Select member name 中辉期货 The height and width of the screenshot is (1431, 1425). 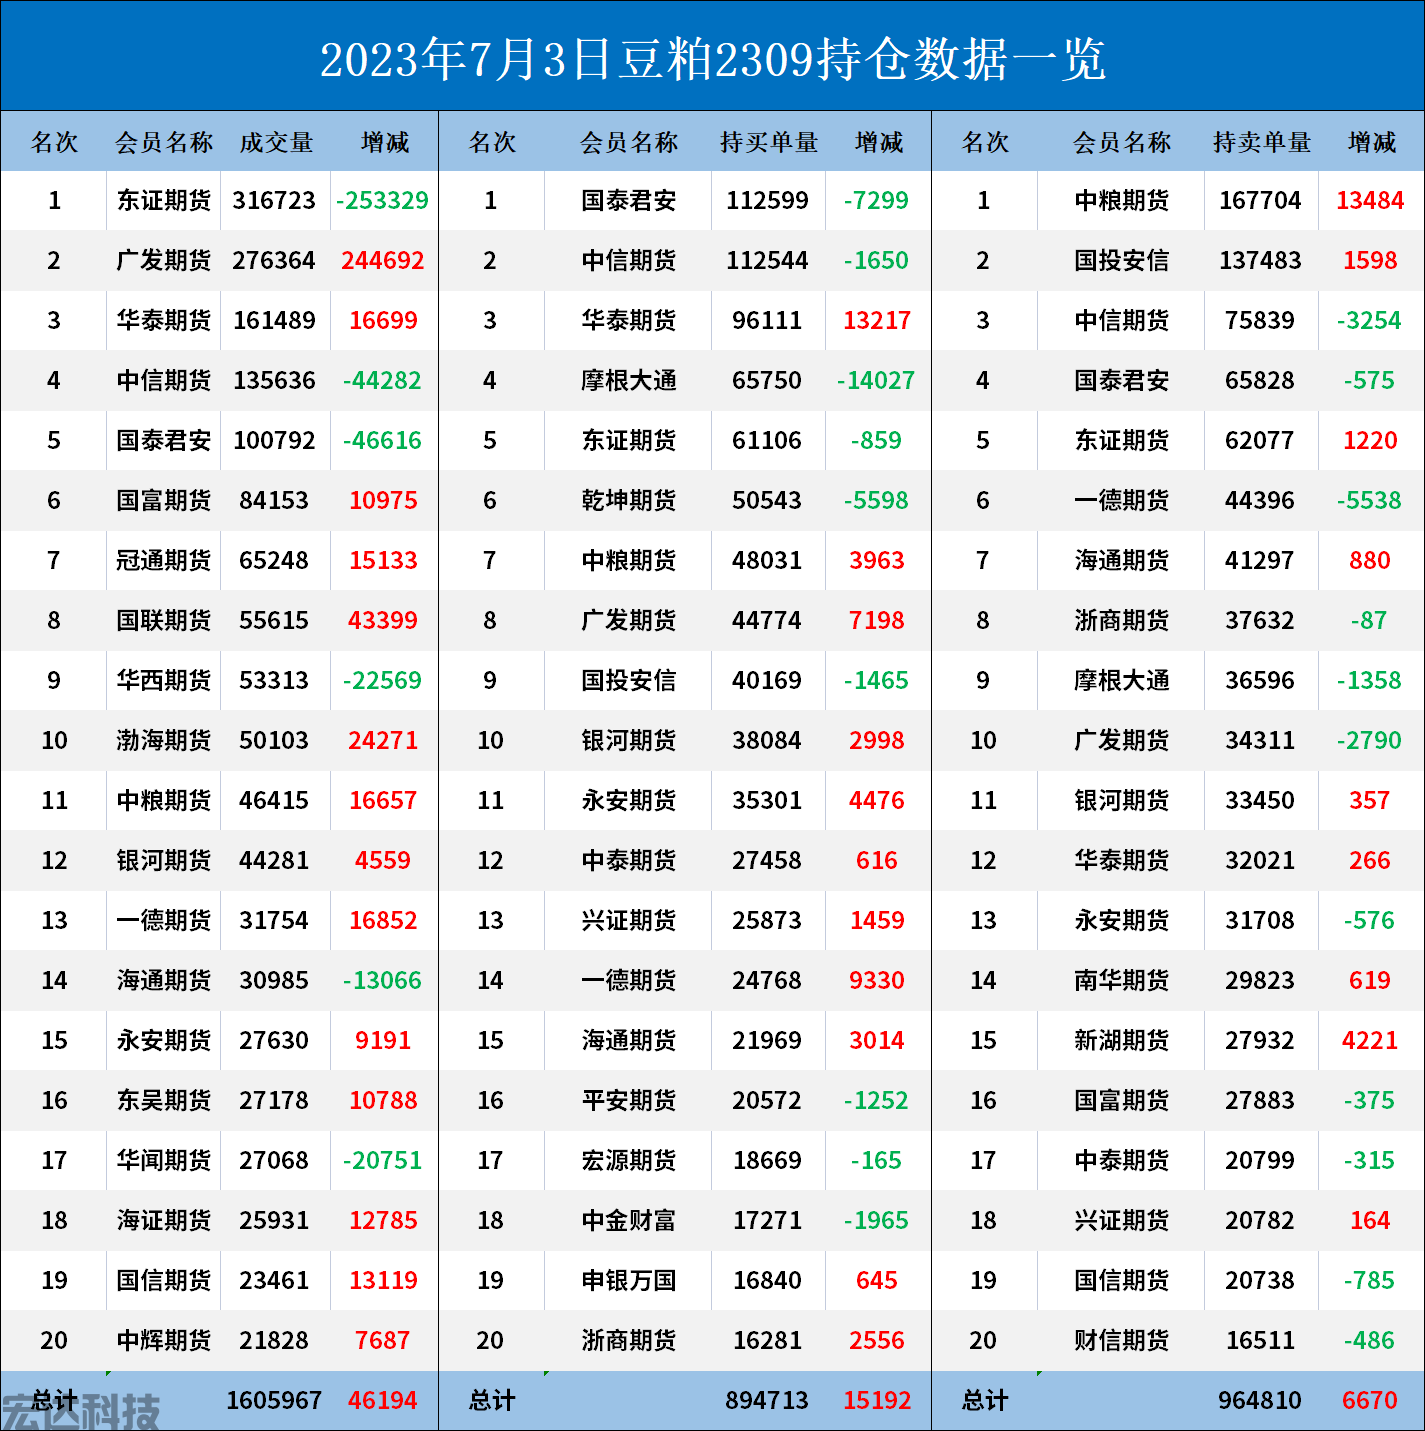click(x=164, y=1340)
